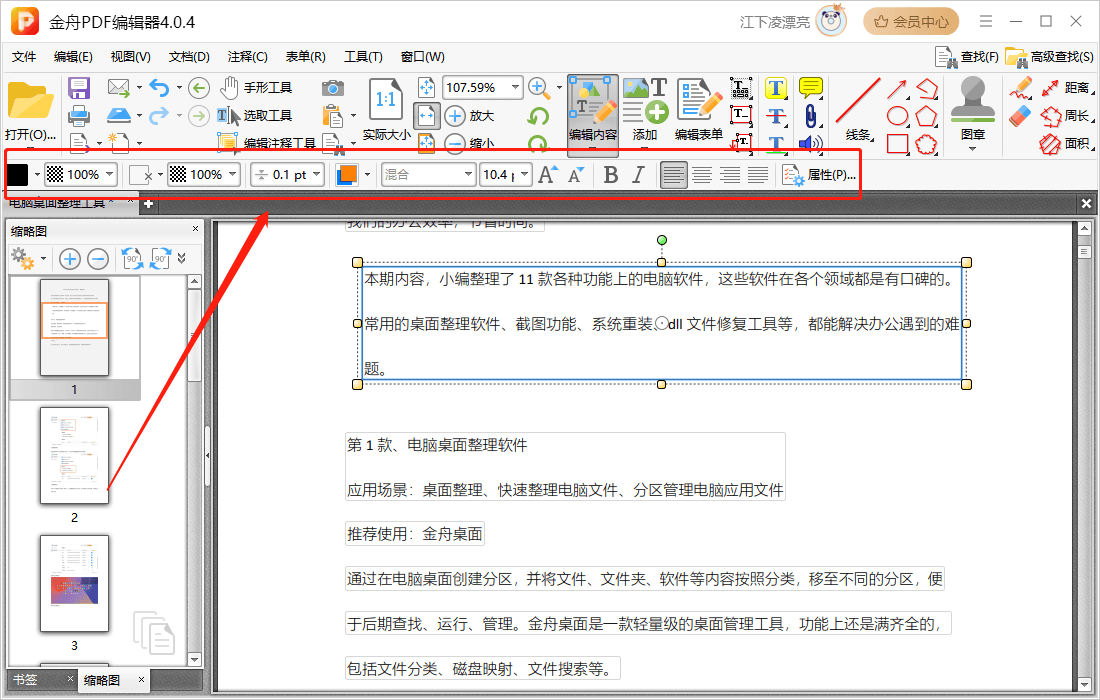The width and height of the screenshot is (1100, 700).
Task: Click the speaker sound annotation tool
Action: click(x=810, y=144)
